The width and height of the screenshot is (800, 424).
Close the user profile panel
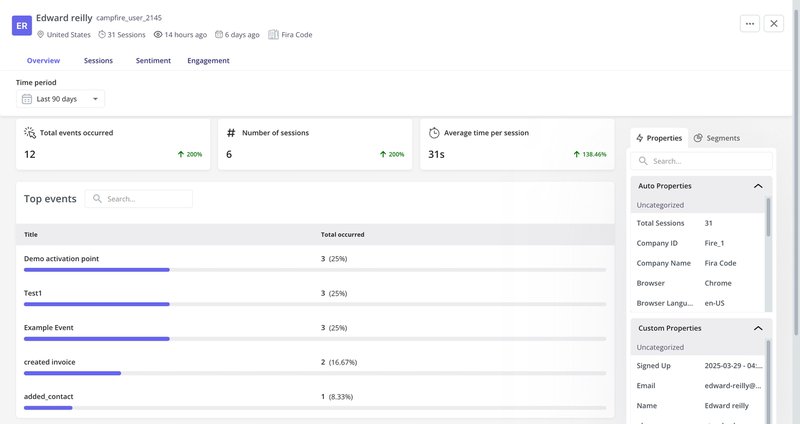pyautogui.click(x=774, y=24)
